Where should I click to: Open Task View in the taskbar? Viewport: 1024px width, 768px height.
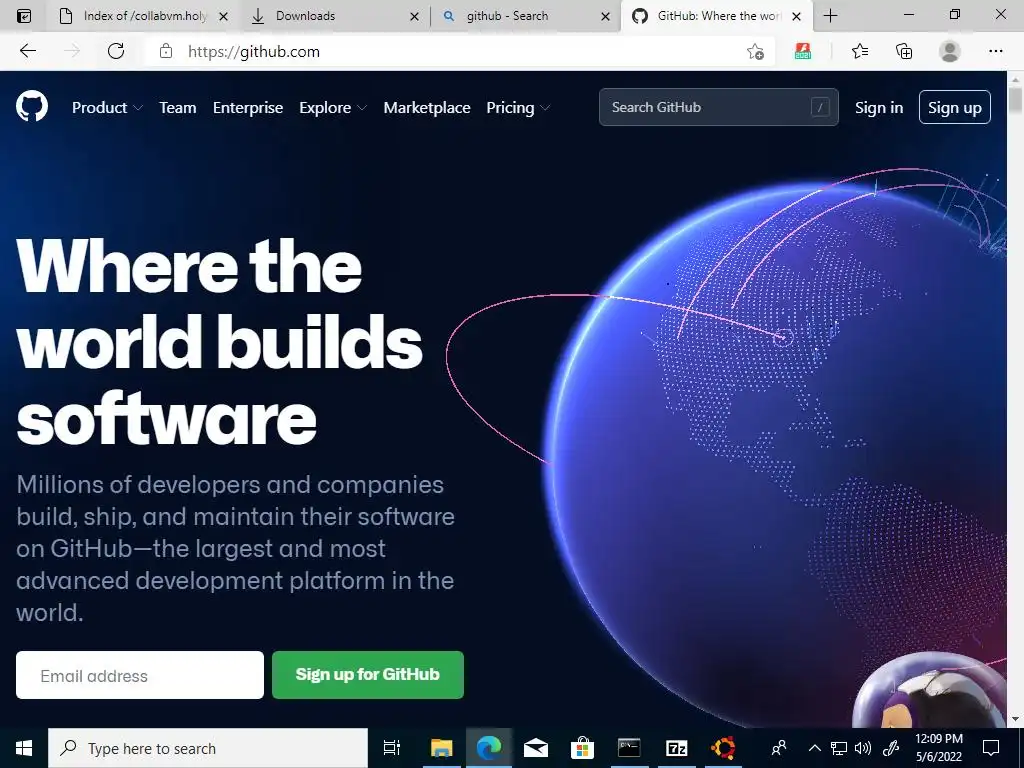(x=392, y=748)
